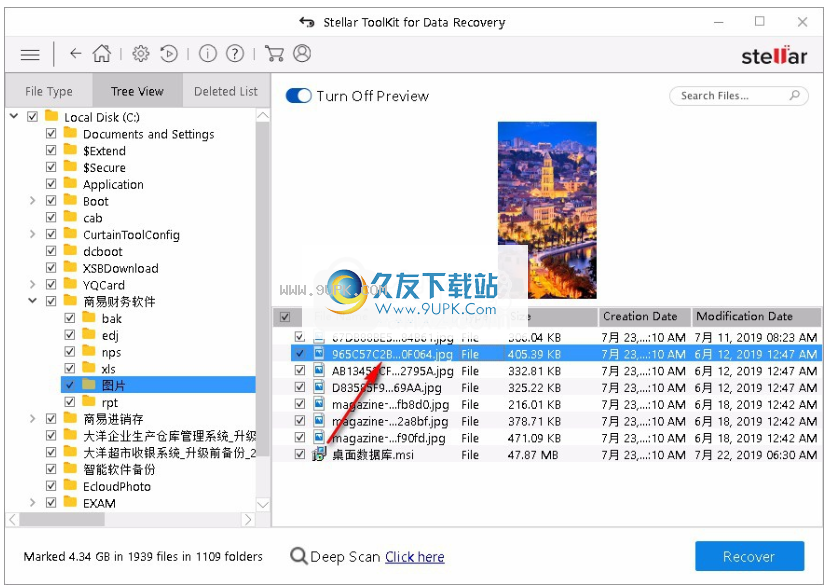Click the EcloudPhoto folder icon

click(x=70, y=485)
